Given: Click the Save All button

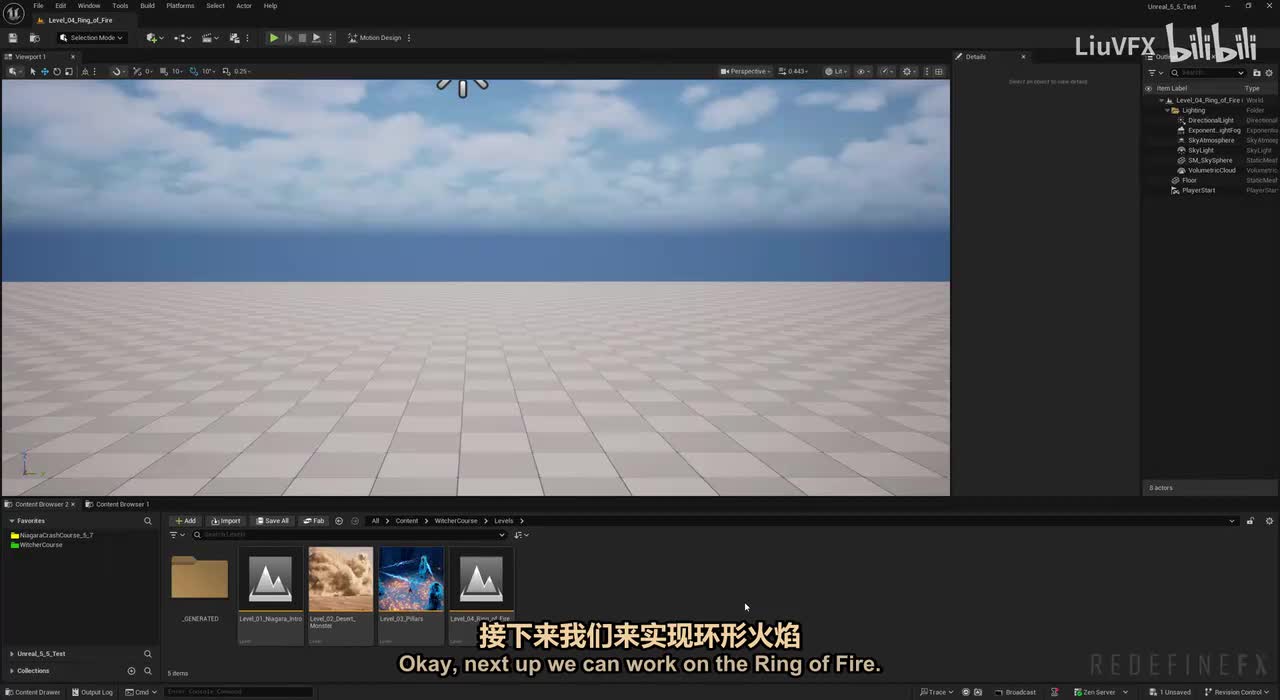Looking at the screenshot, I should tap(272, 521).
